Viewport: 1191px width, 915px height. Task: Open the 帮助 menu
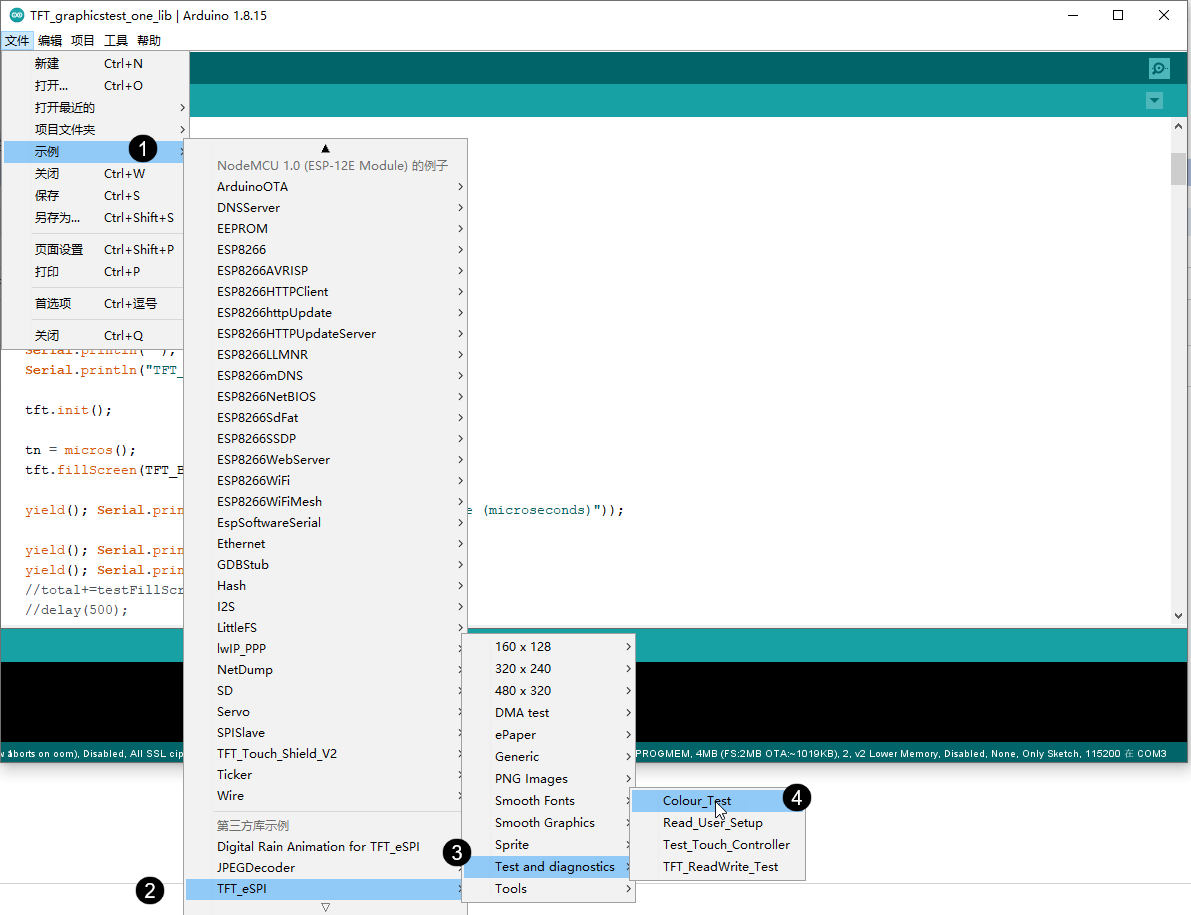point(149,40)
